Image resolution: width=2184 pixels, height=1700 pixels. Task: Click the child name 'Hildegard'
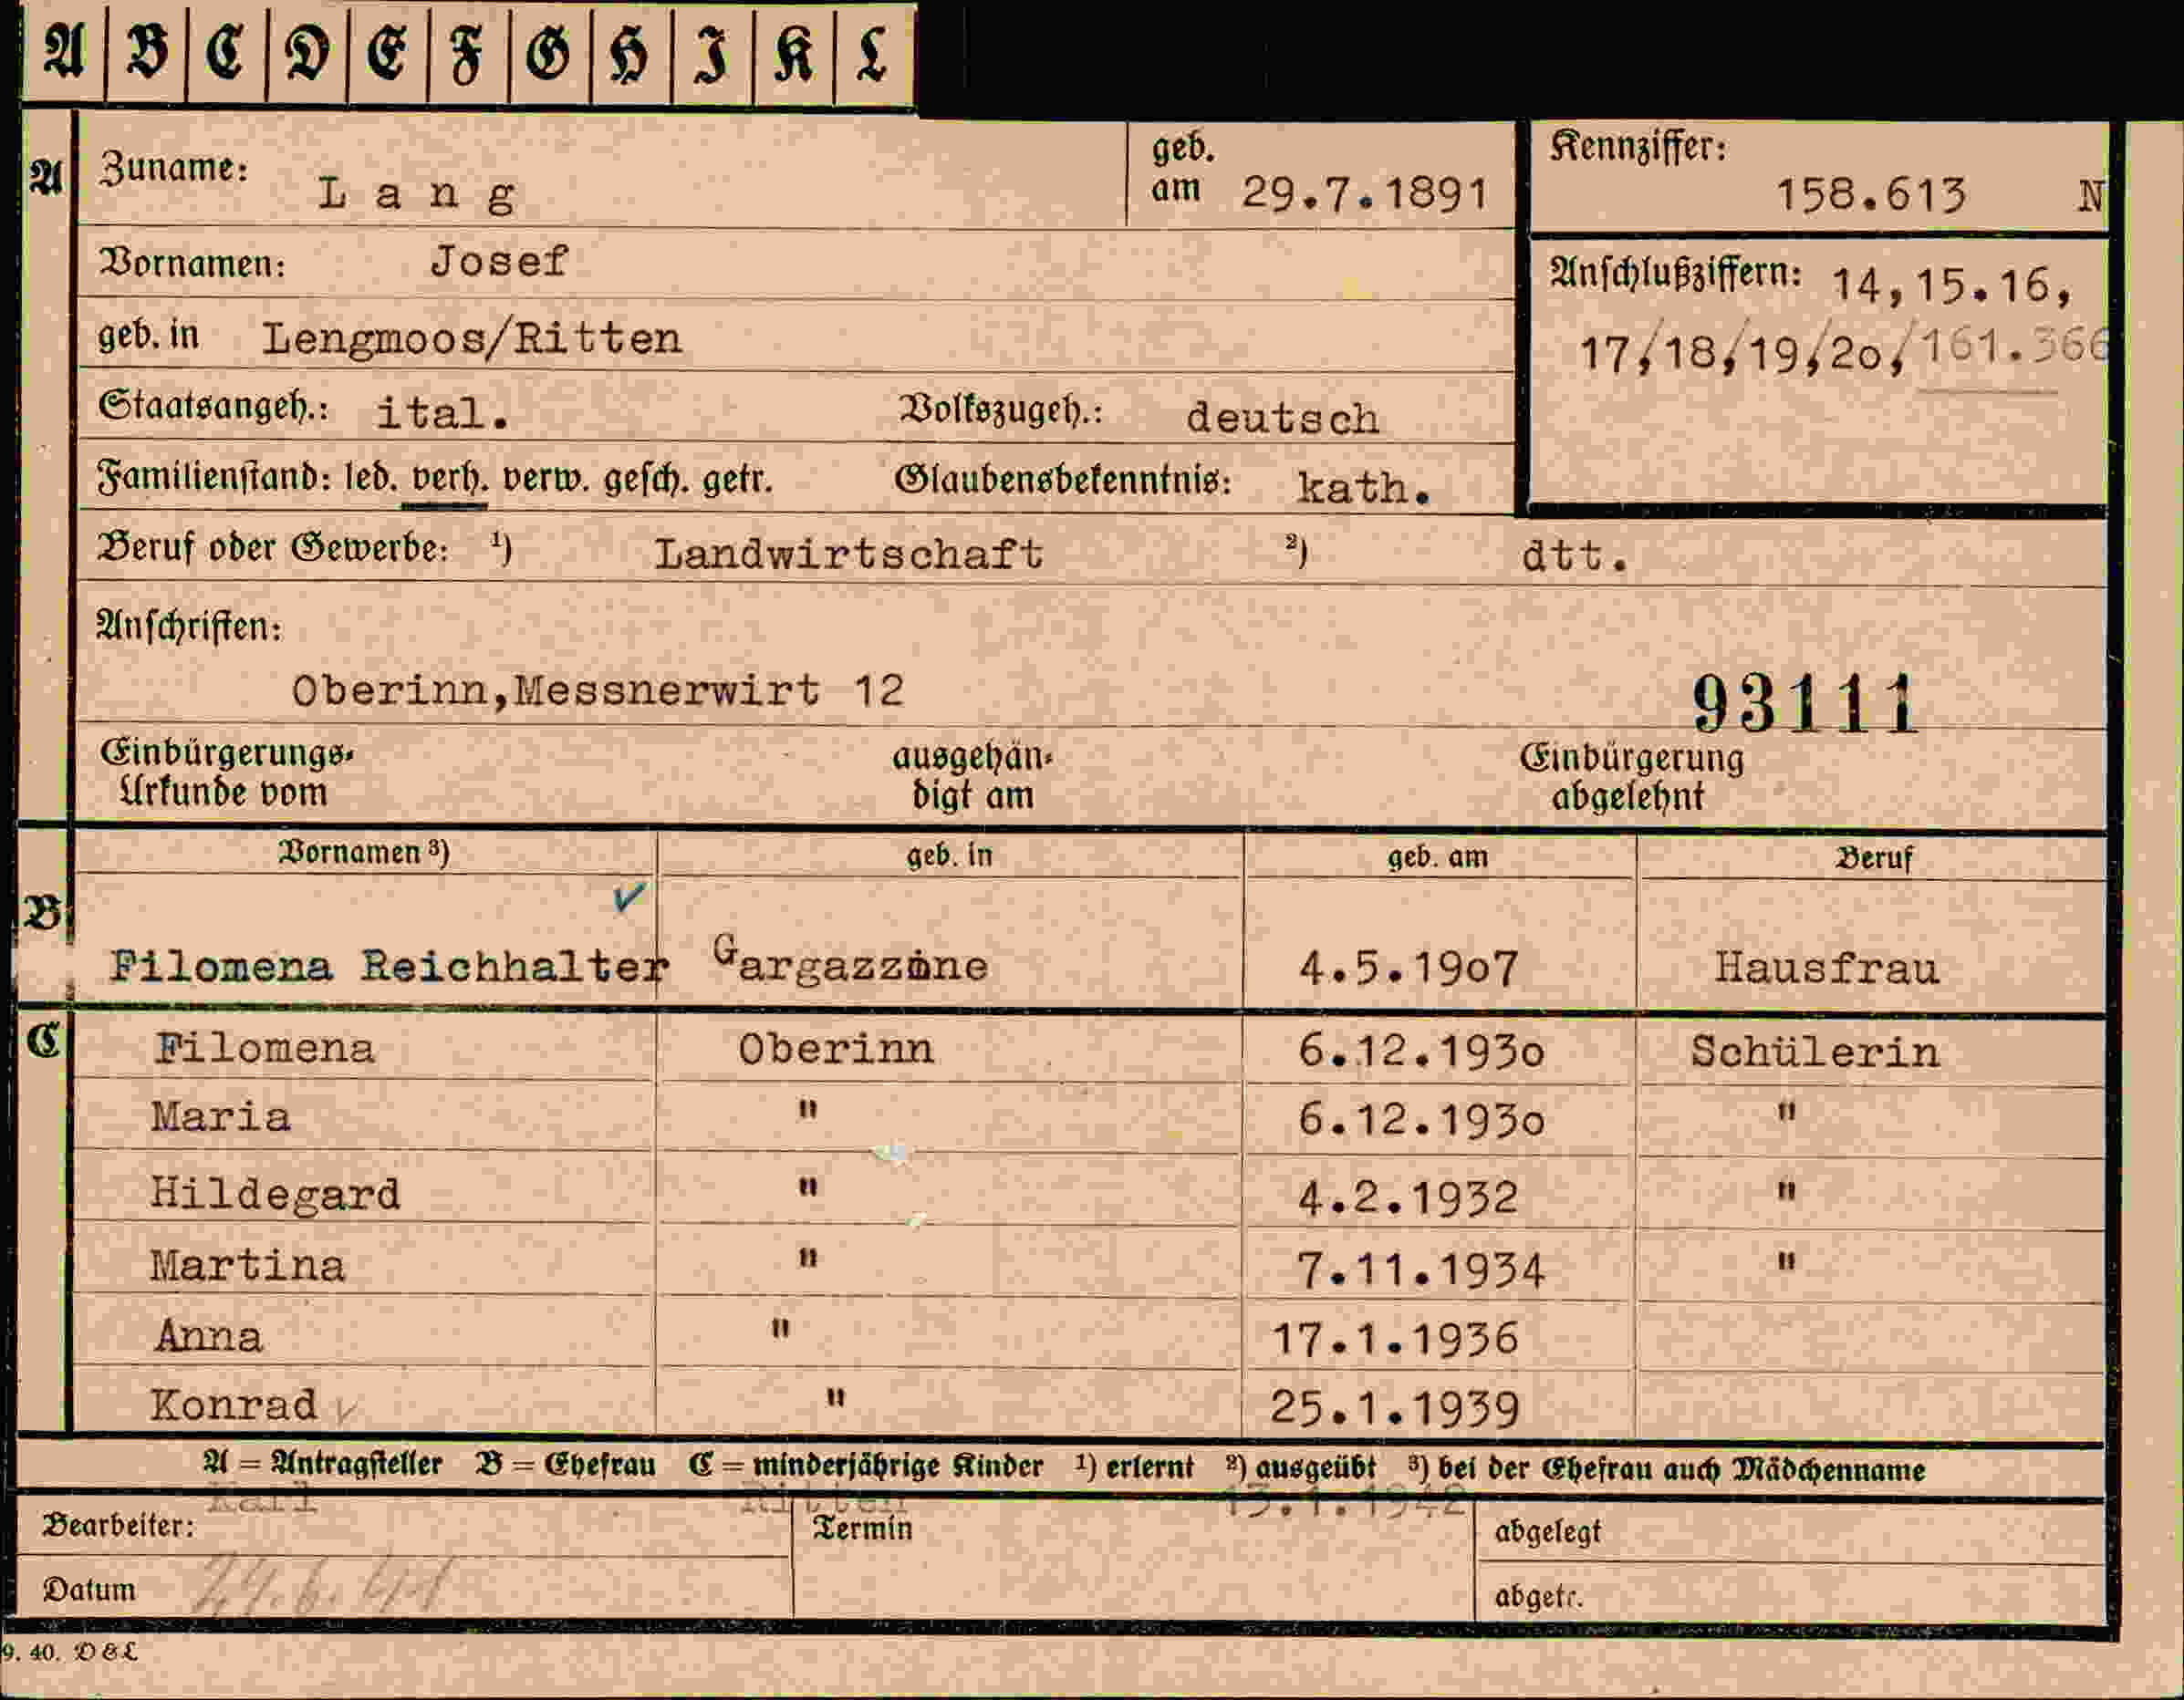[x=275, y=1195]
